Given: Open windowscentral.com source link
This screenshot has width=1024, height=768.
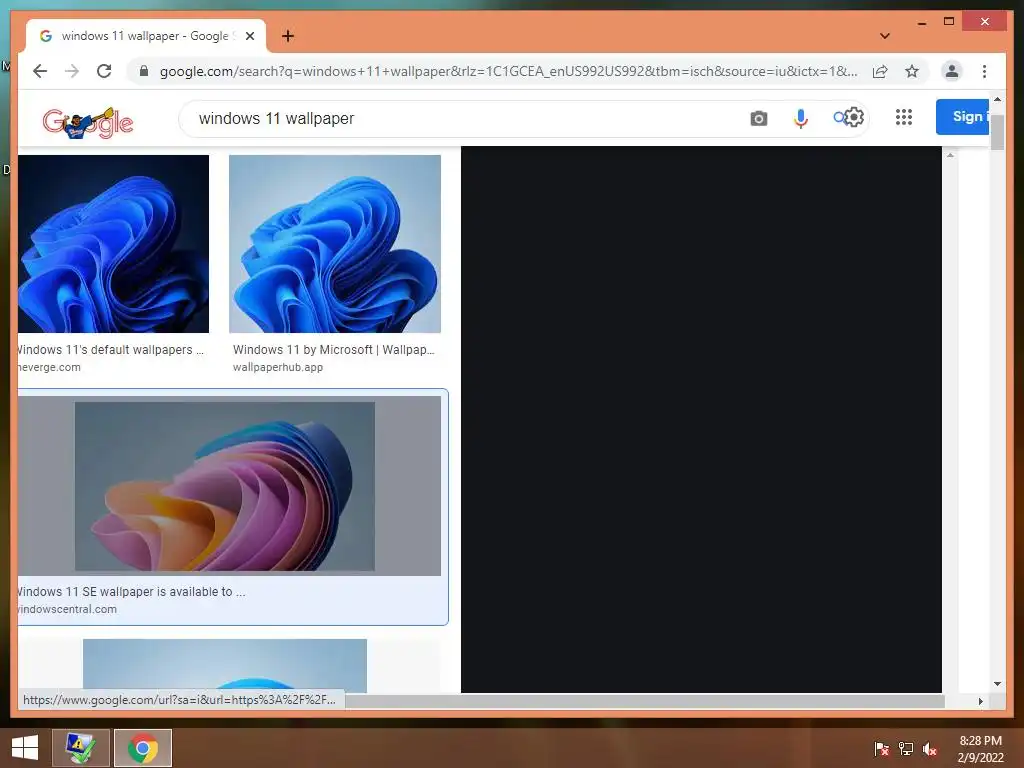Looking at the screenshot, I should 67,609.
